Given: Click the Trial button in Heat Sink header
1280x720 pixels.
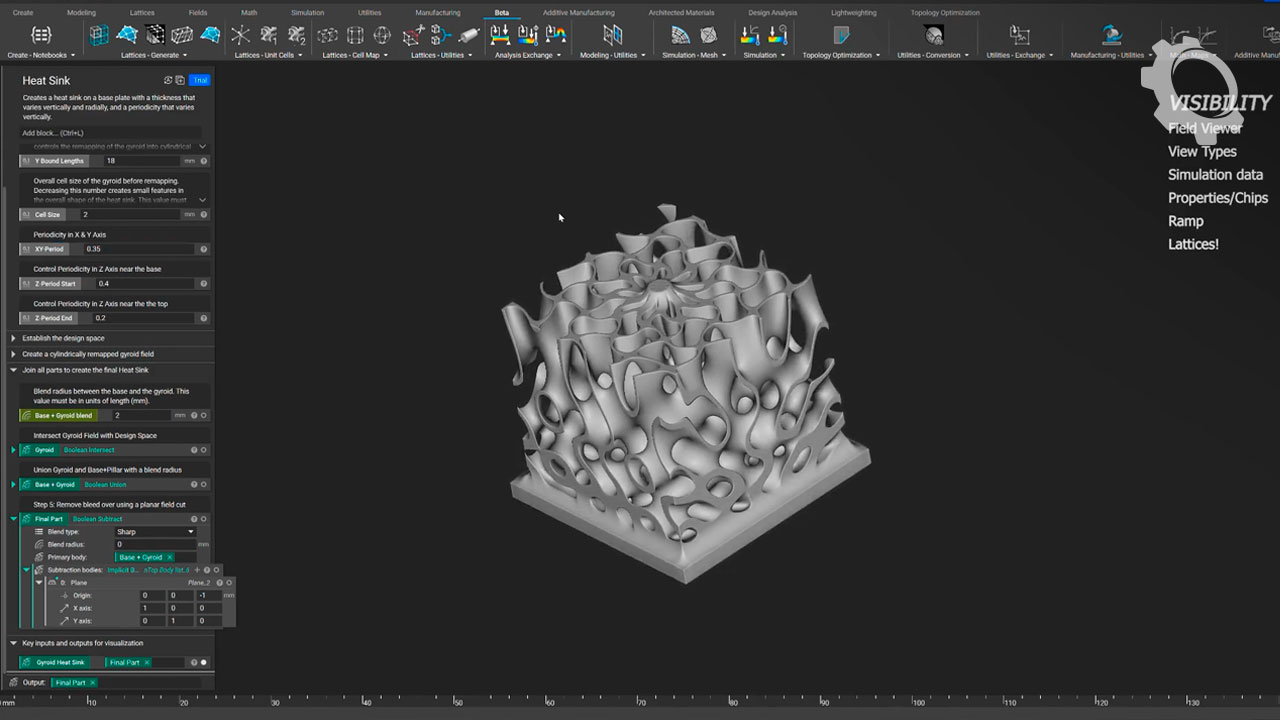Looking at the screenshot, I should pos(199,80).
